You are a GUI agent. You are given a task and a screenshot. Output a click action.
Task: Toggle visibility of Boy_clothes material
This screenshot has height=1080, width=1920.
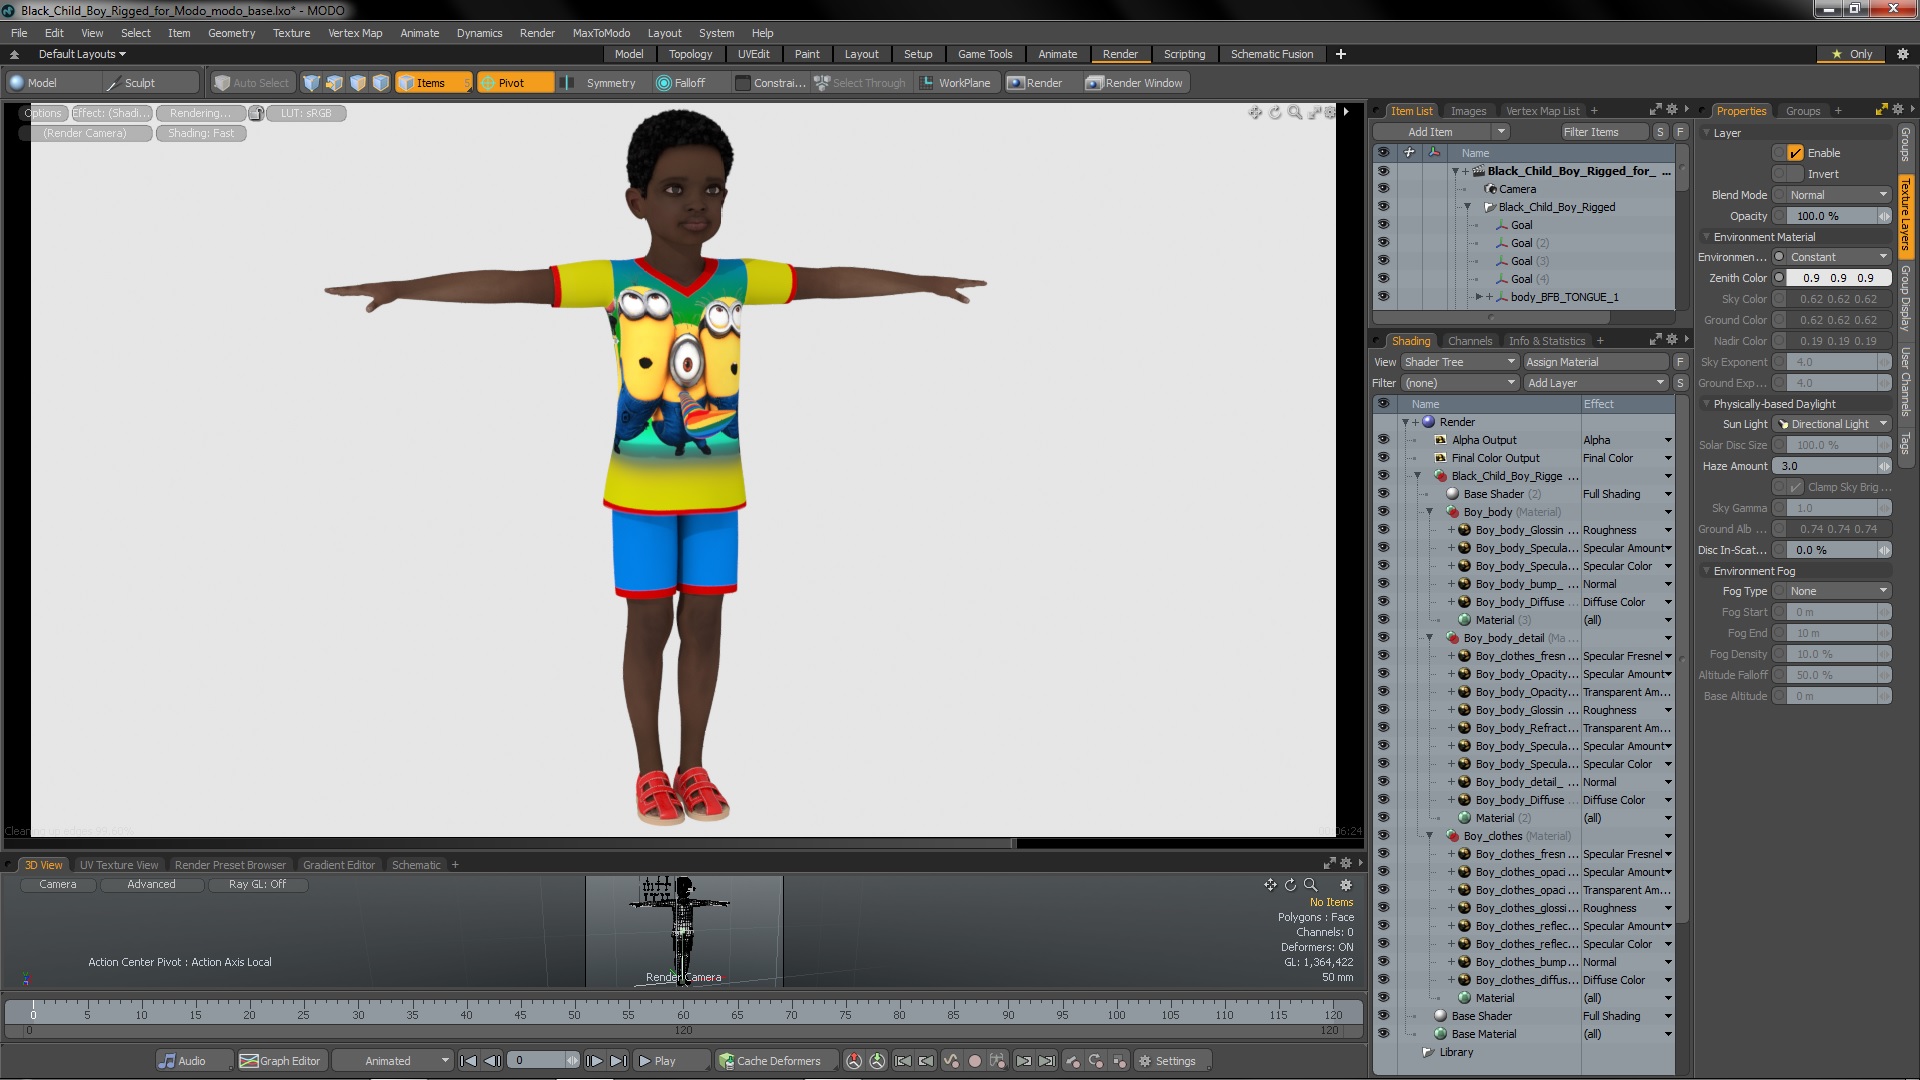[x=1383, y=836]
